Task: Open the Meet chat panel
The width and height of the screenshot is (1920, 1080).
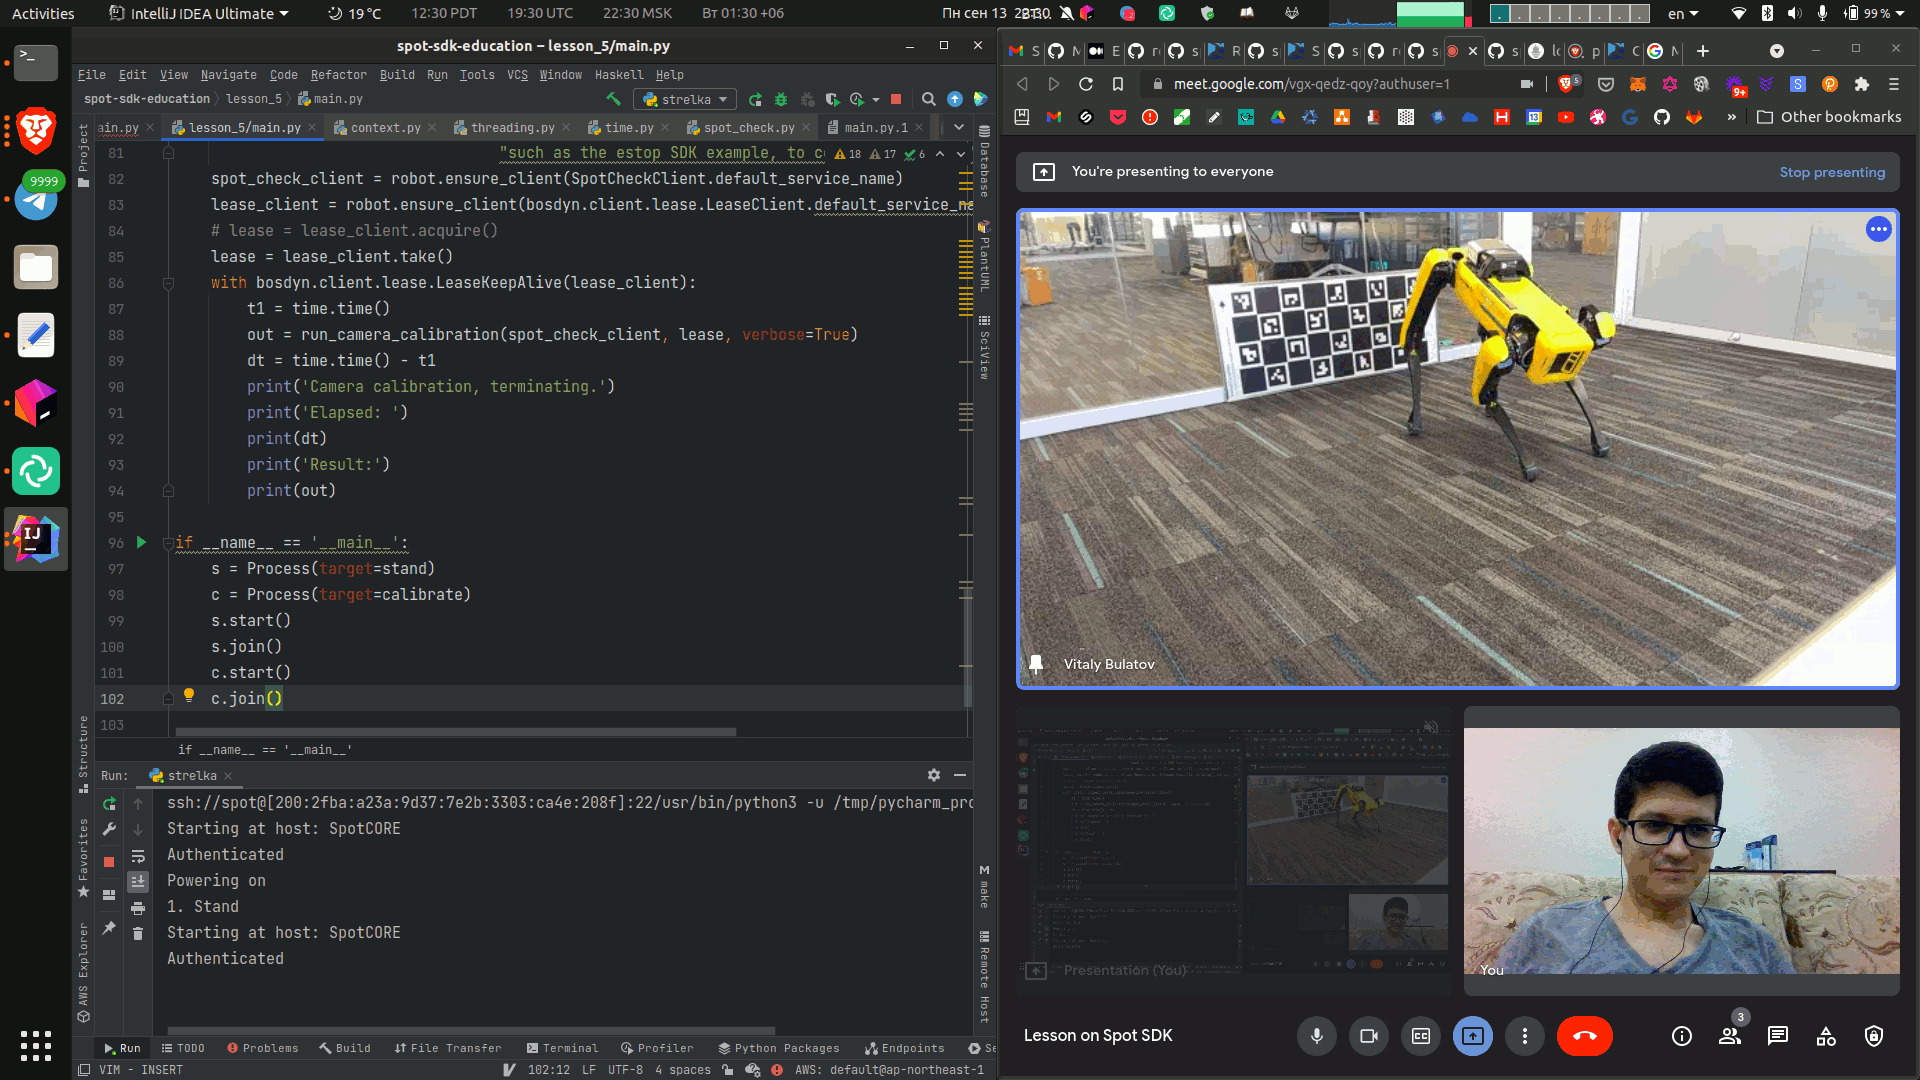Action: (1778, 1036)
